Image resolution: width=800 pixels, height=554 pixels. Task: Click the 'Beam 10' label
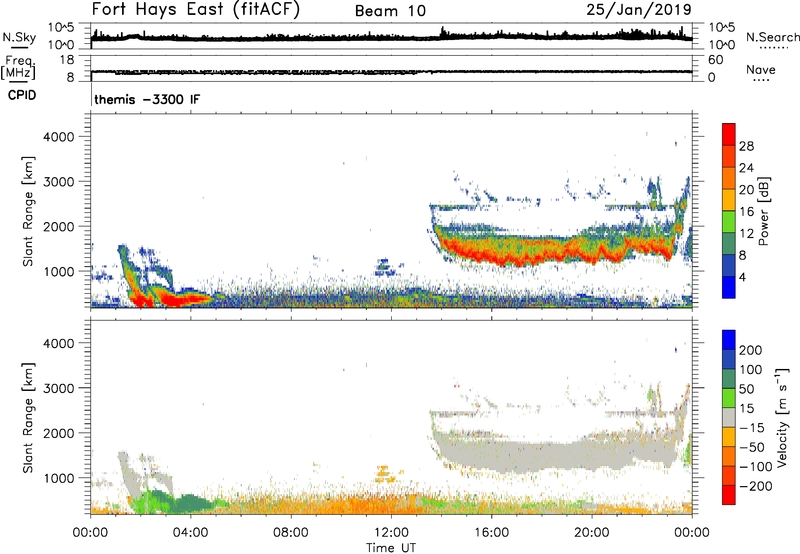pyautogui.click(x=390, y=11)
